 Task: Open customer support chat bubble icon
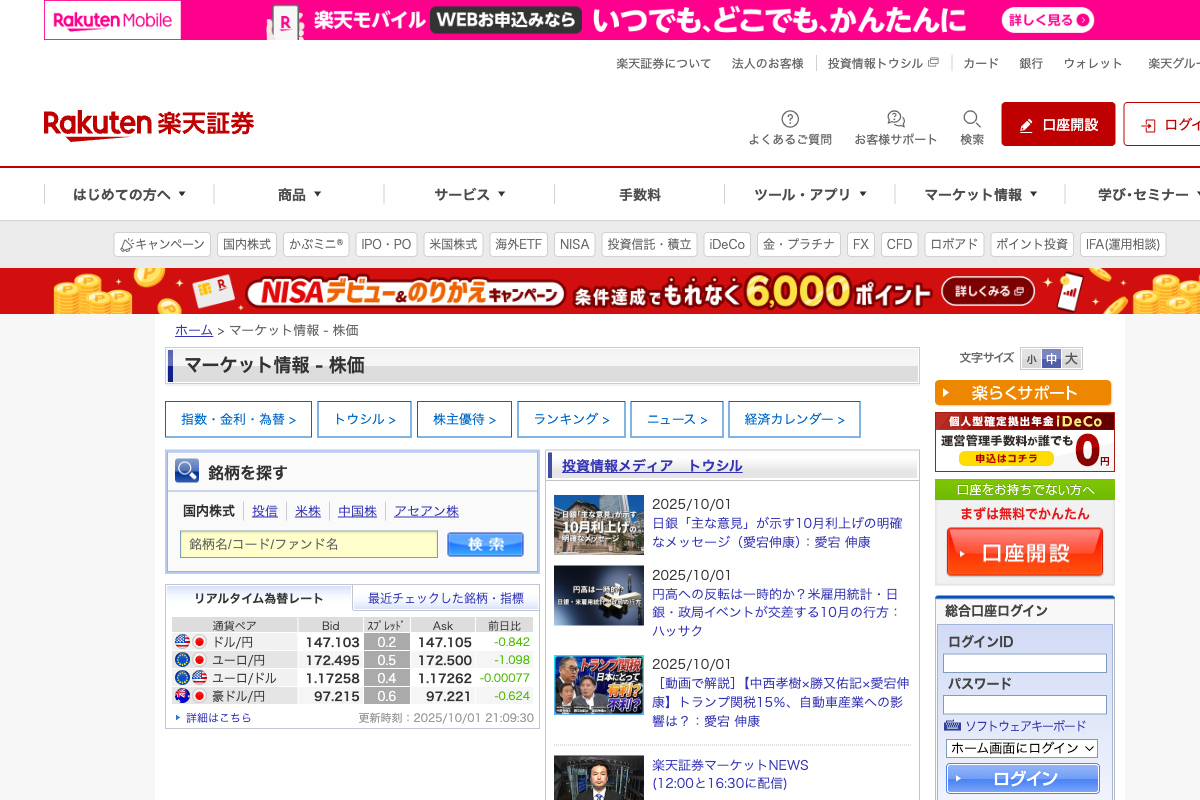click(x=896, y=119)
